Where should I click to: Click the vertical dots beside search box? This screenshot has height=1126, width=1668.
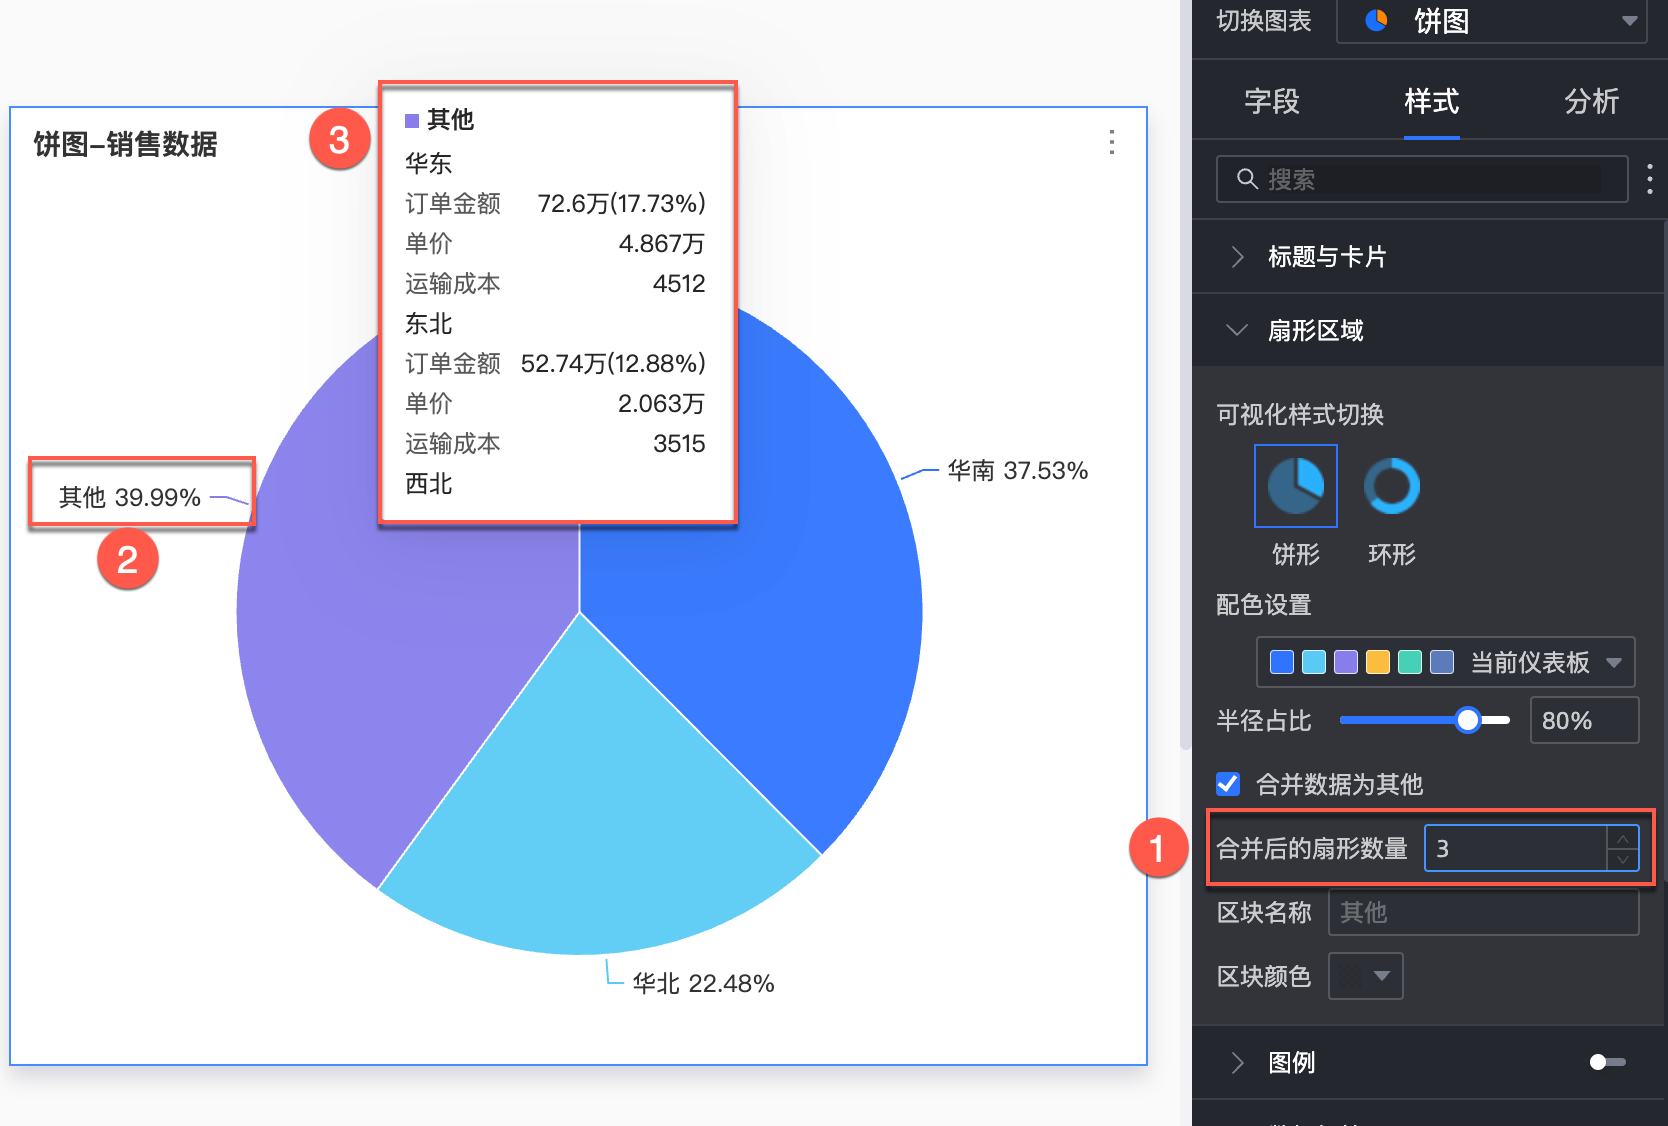click(1649, 179)
